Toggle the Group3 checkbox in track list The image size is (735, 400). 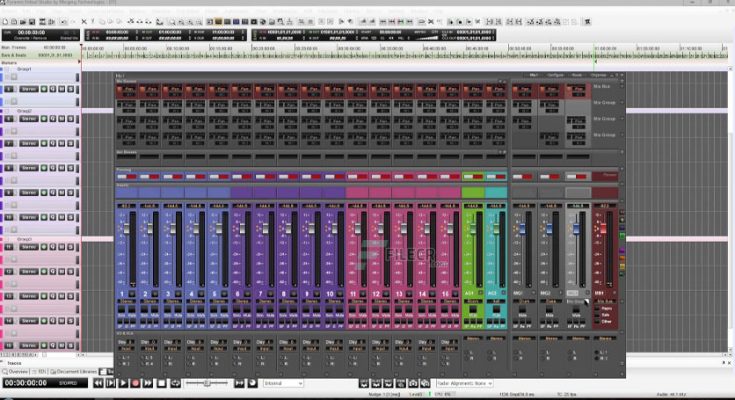point(6,240)
